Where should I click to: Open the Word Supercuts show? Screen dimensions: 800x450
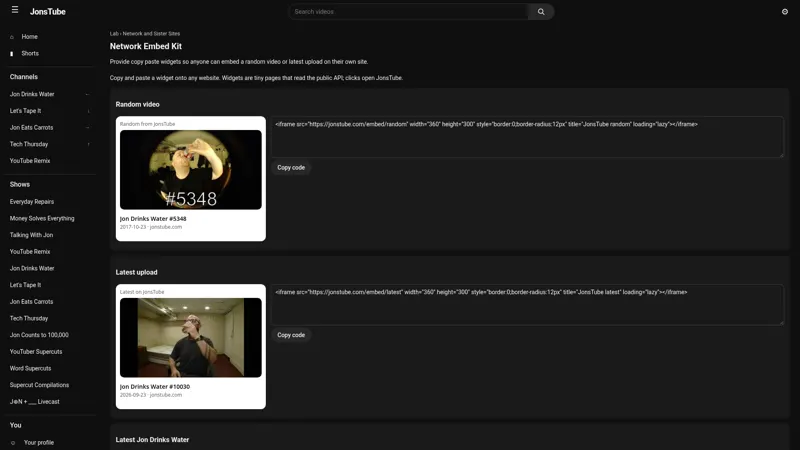tap(30, 368)
